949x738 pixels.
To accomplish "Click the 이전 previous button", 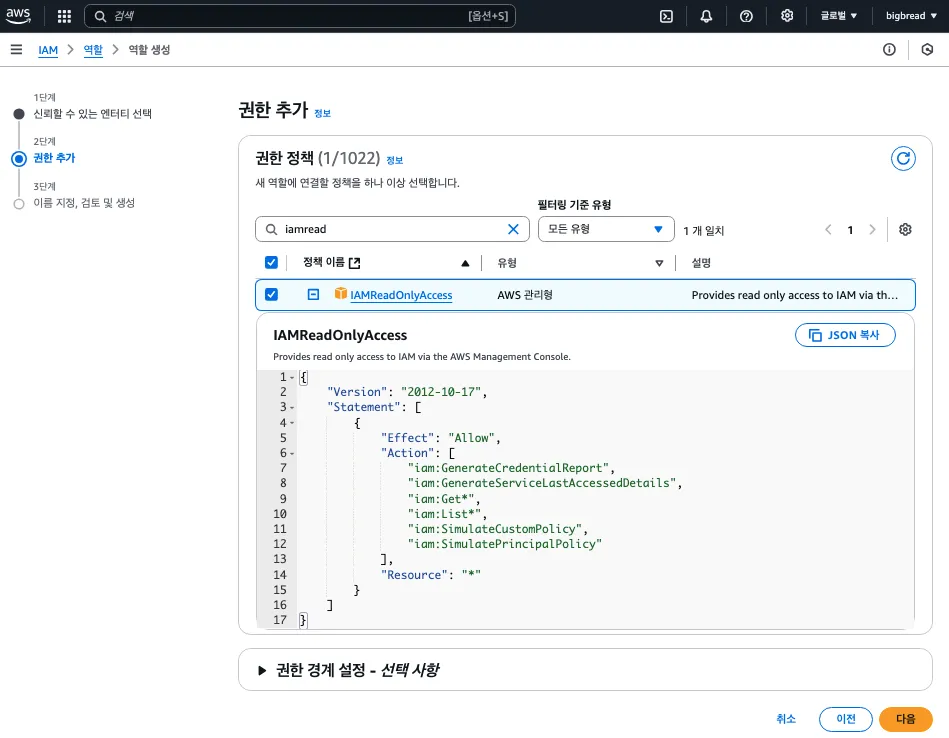I will [x=846, y=719].
